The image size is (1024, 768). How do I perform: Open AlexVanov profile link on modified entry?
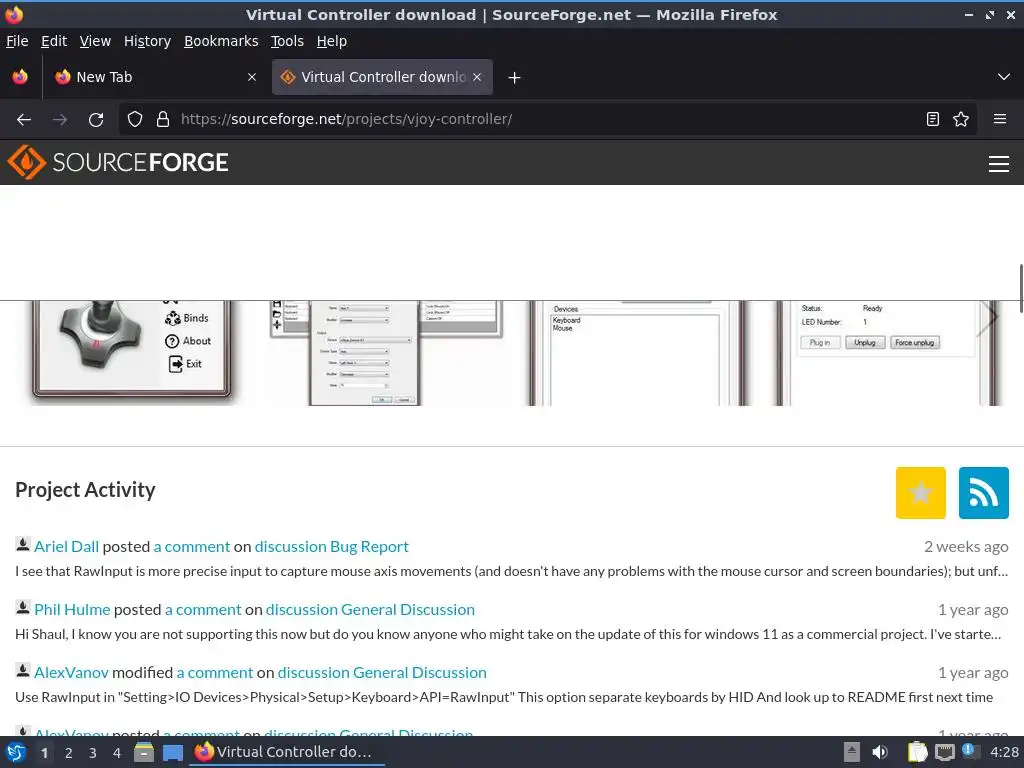coord(71,673)
